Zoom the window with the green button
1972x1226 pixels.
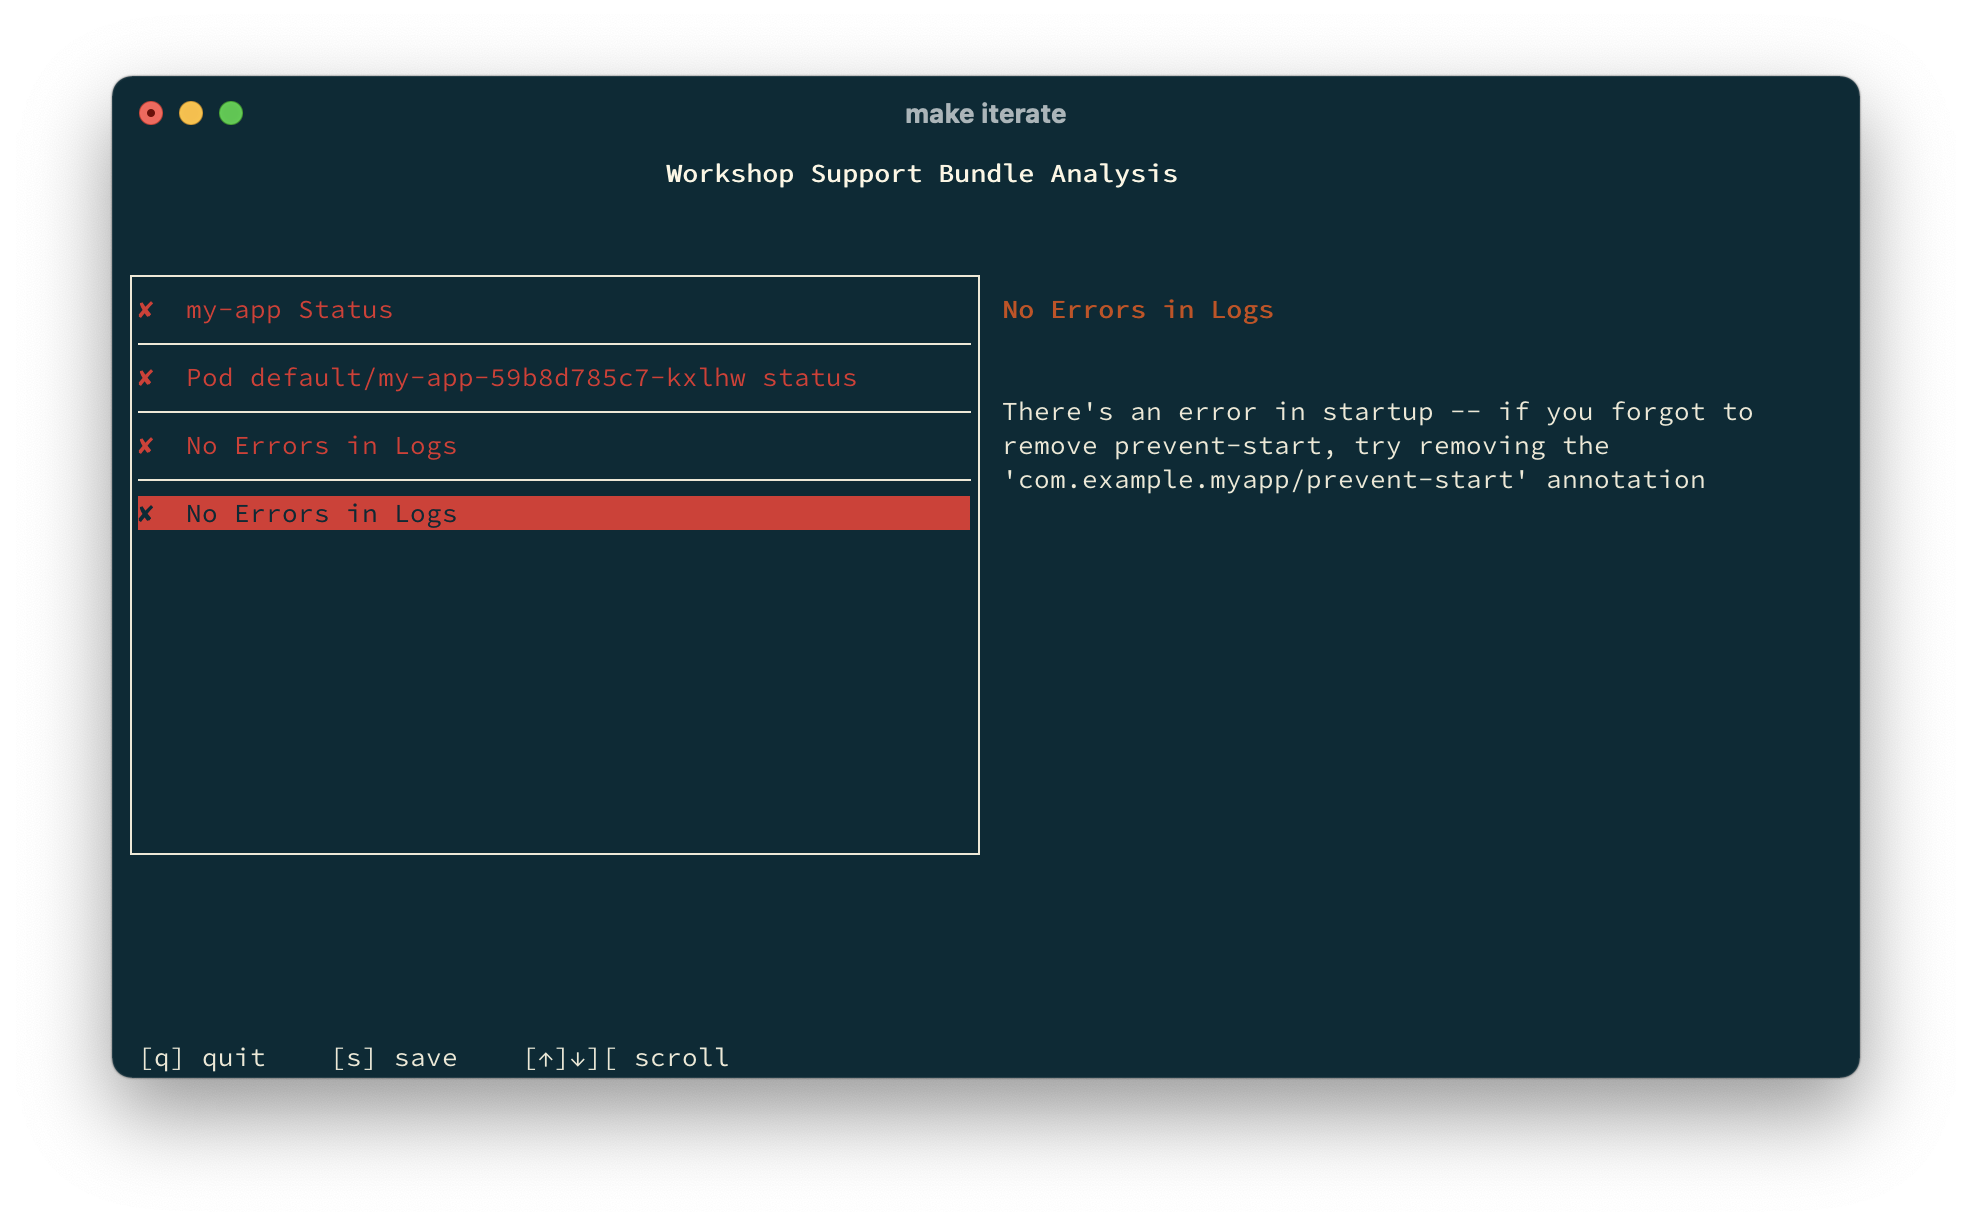pyautogui.click(x=231, y=113)
